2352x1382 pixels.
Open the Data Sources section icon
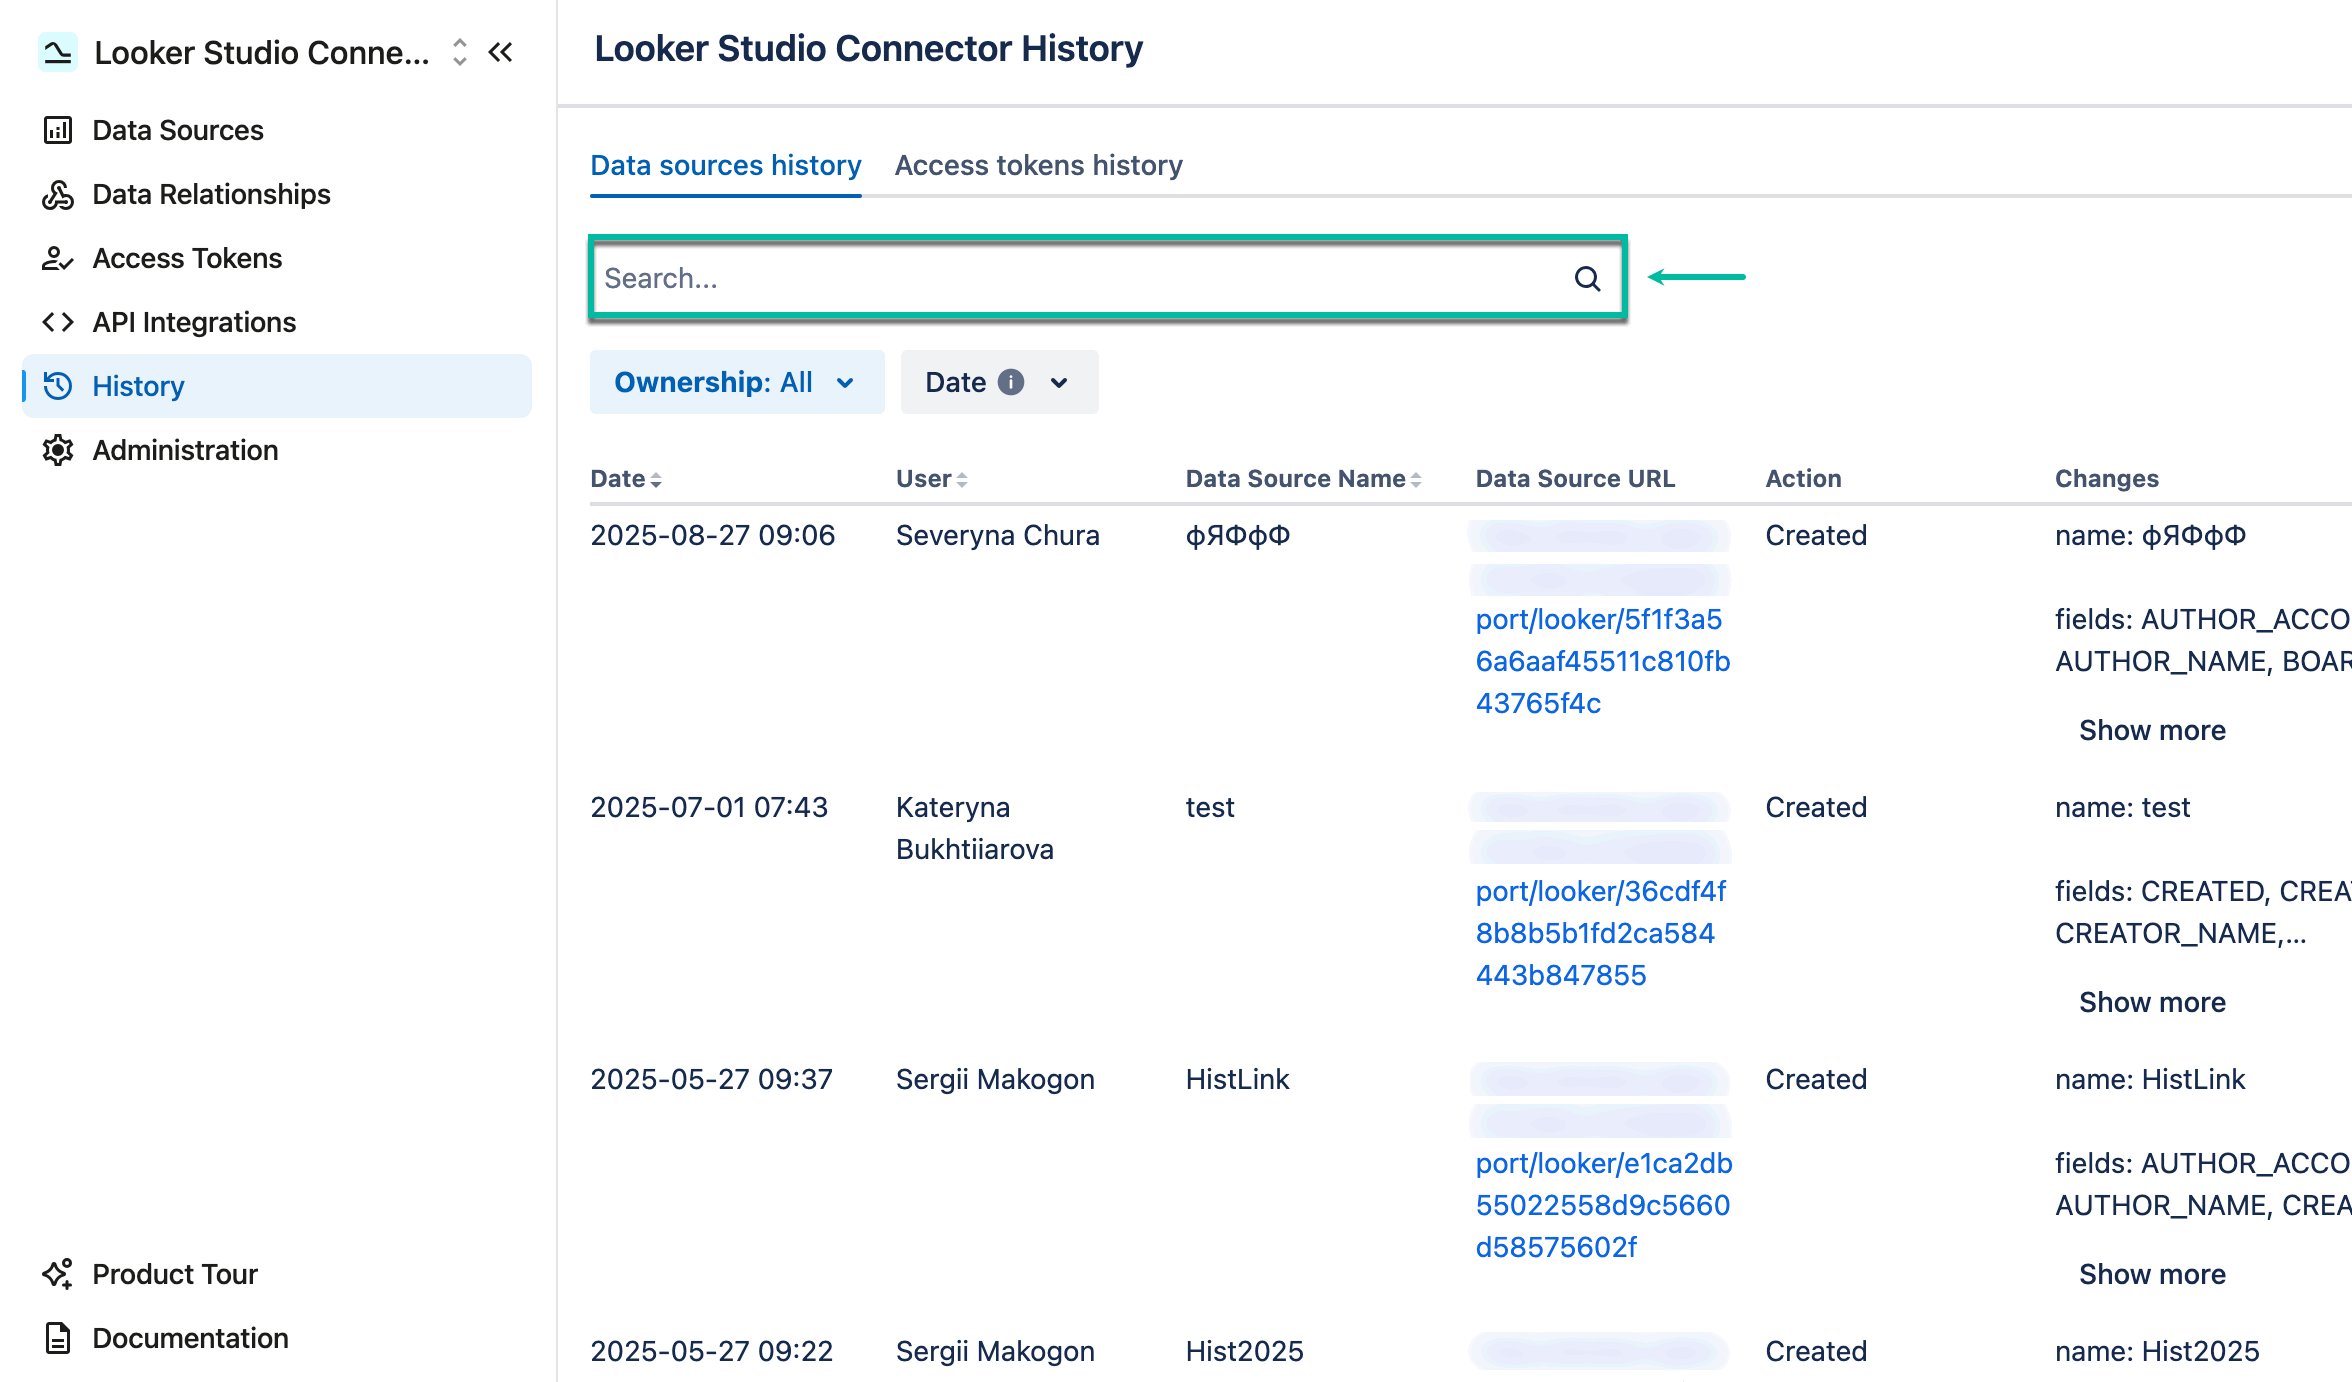(58, 129)
